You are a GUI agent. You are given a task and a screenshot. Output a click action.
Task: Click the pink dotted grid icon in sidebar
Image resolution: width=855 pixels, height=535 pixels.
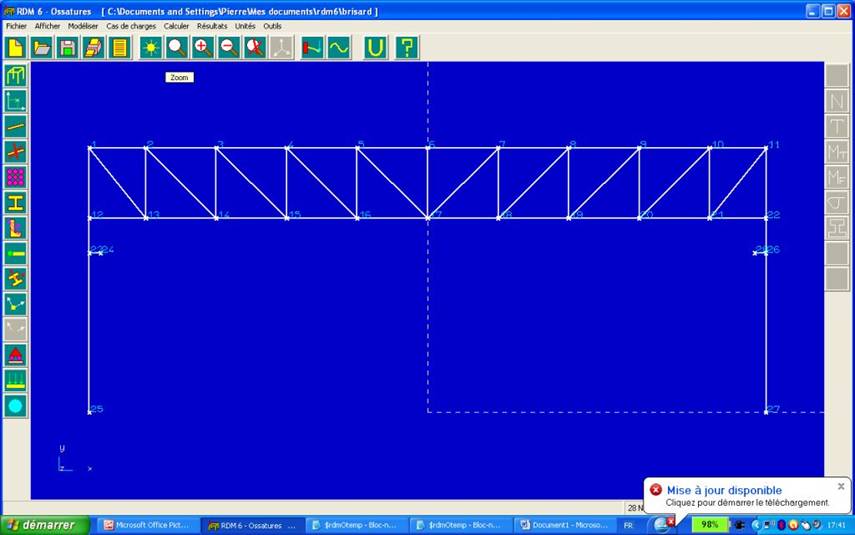click(x=15, y=177)
